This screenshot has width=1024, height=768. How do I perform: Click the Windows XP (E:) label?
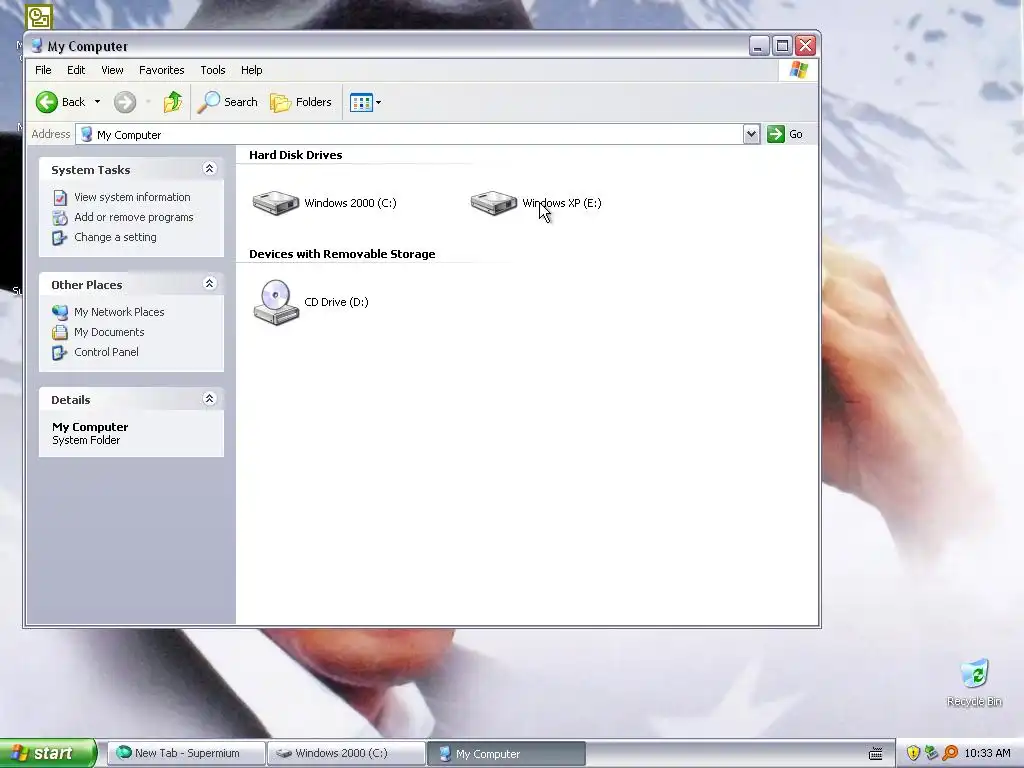pos(562,203)
